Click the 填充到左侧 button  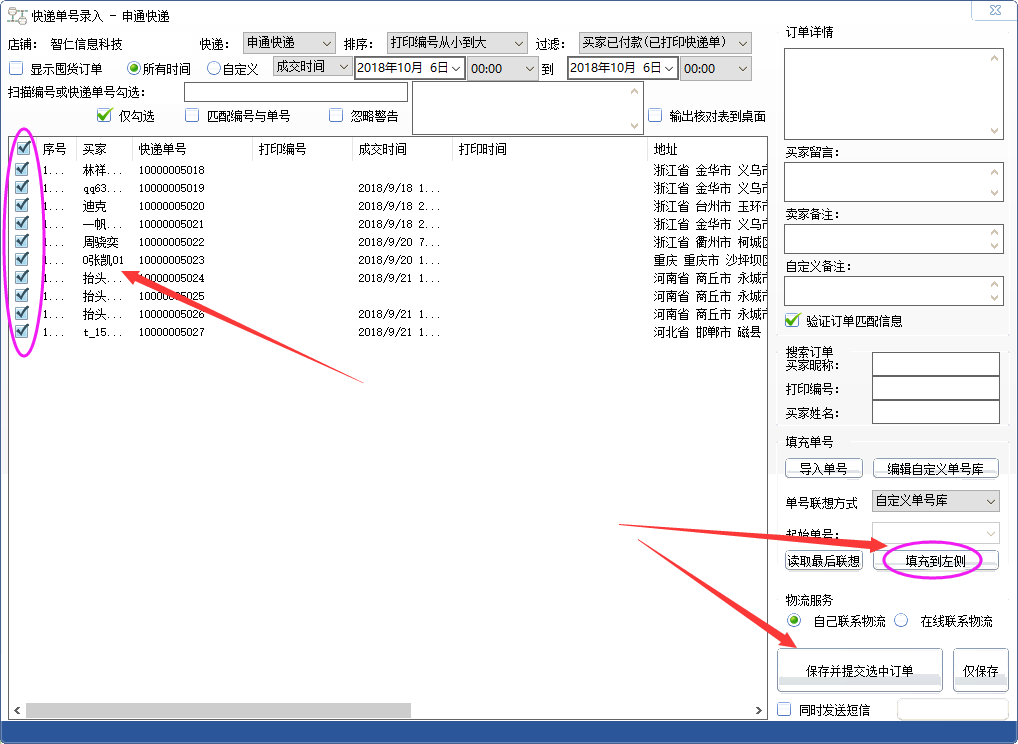(x=935, y=561)
